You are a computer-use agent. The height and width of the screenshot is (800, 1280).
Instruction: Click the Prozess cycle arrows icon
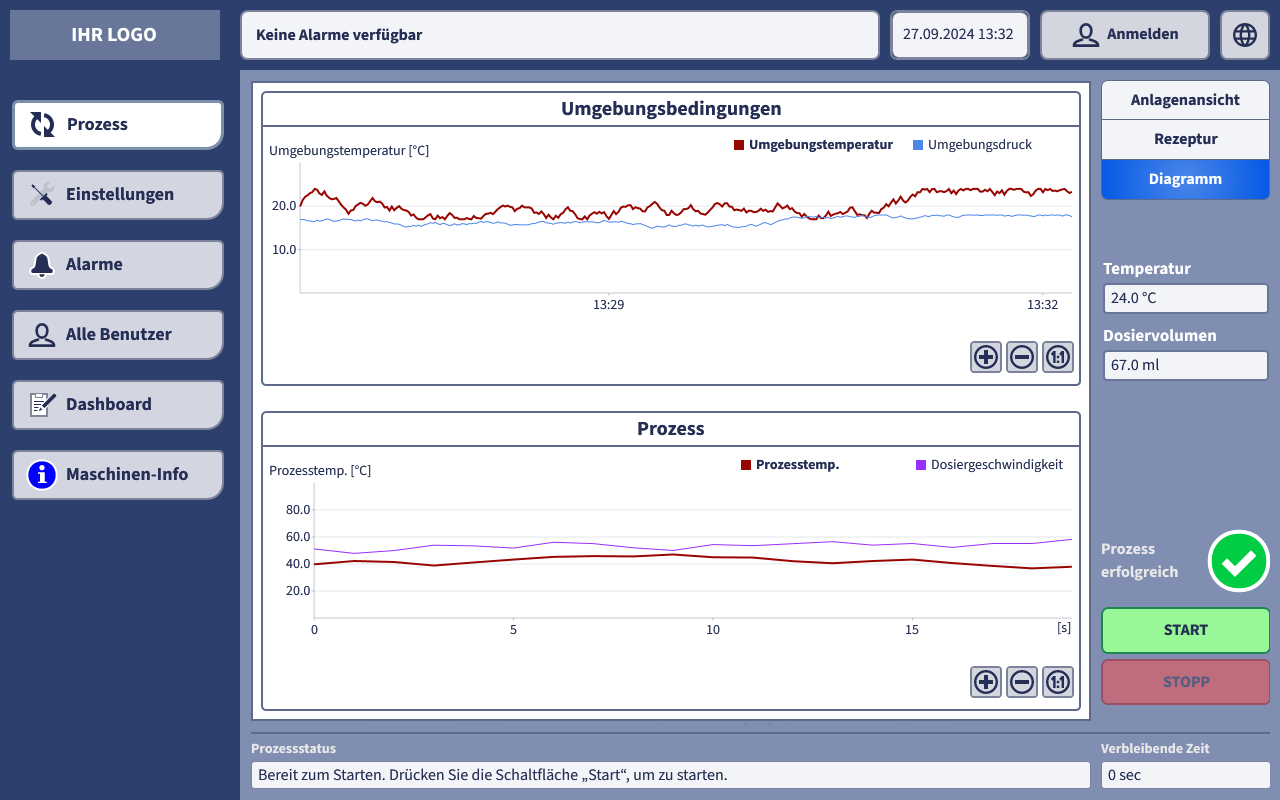42,124
